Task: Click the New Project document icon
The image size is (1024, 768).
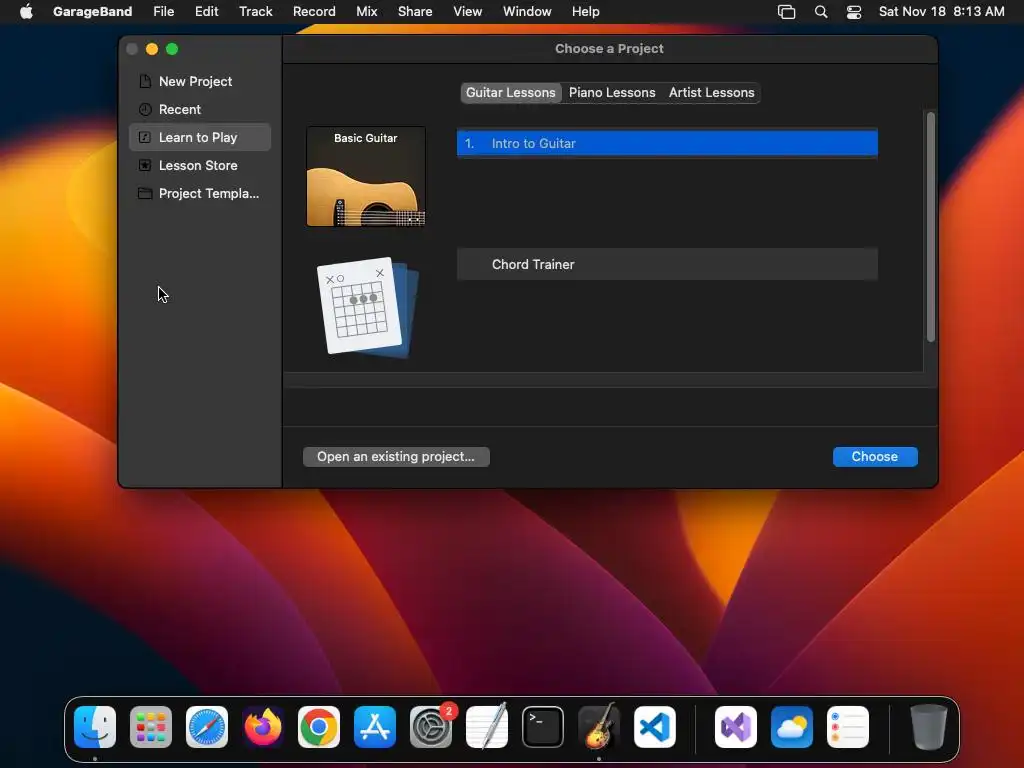Action: pos(145,81)
